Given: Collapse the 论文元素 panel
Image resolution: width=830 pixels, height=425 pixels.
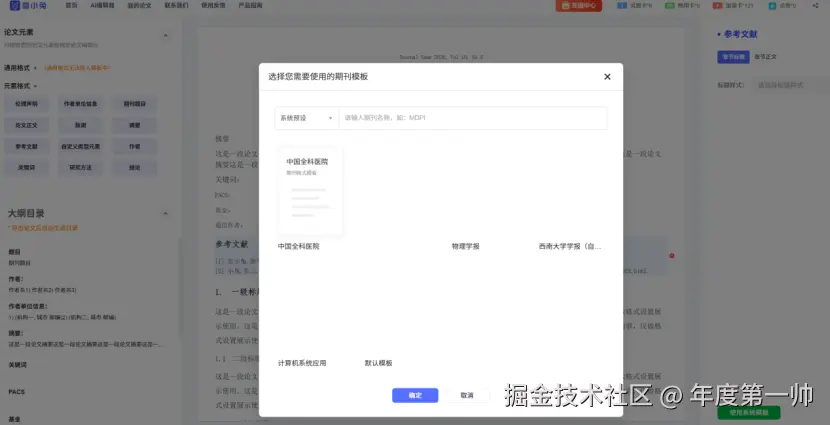Looking at the screenshot, I should 165,35.
